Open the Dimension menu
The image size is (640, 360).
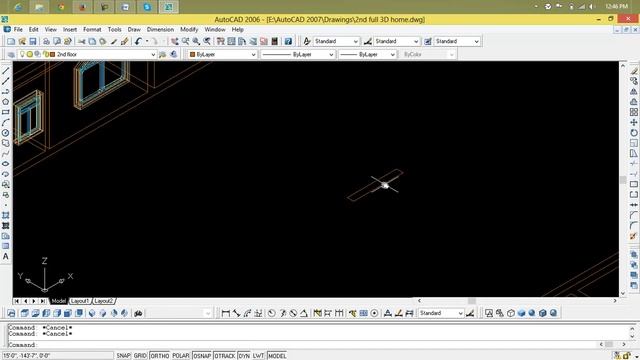(160, 29)
